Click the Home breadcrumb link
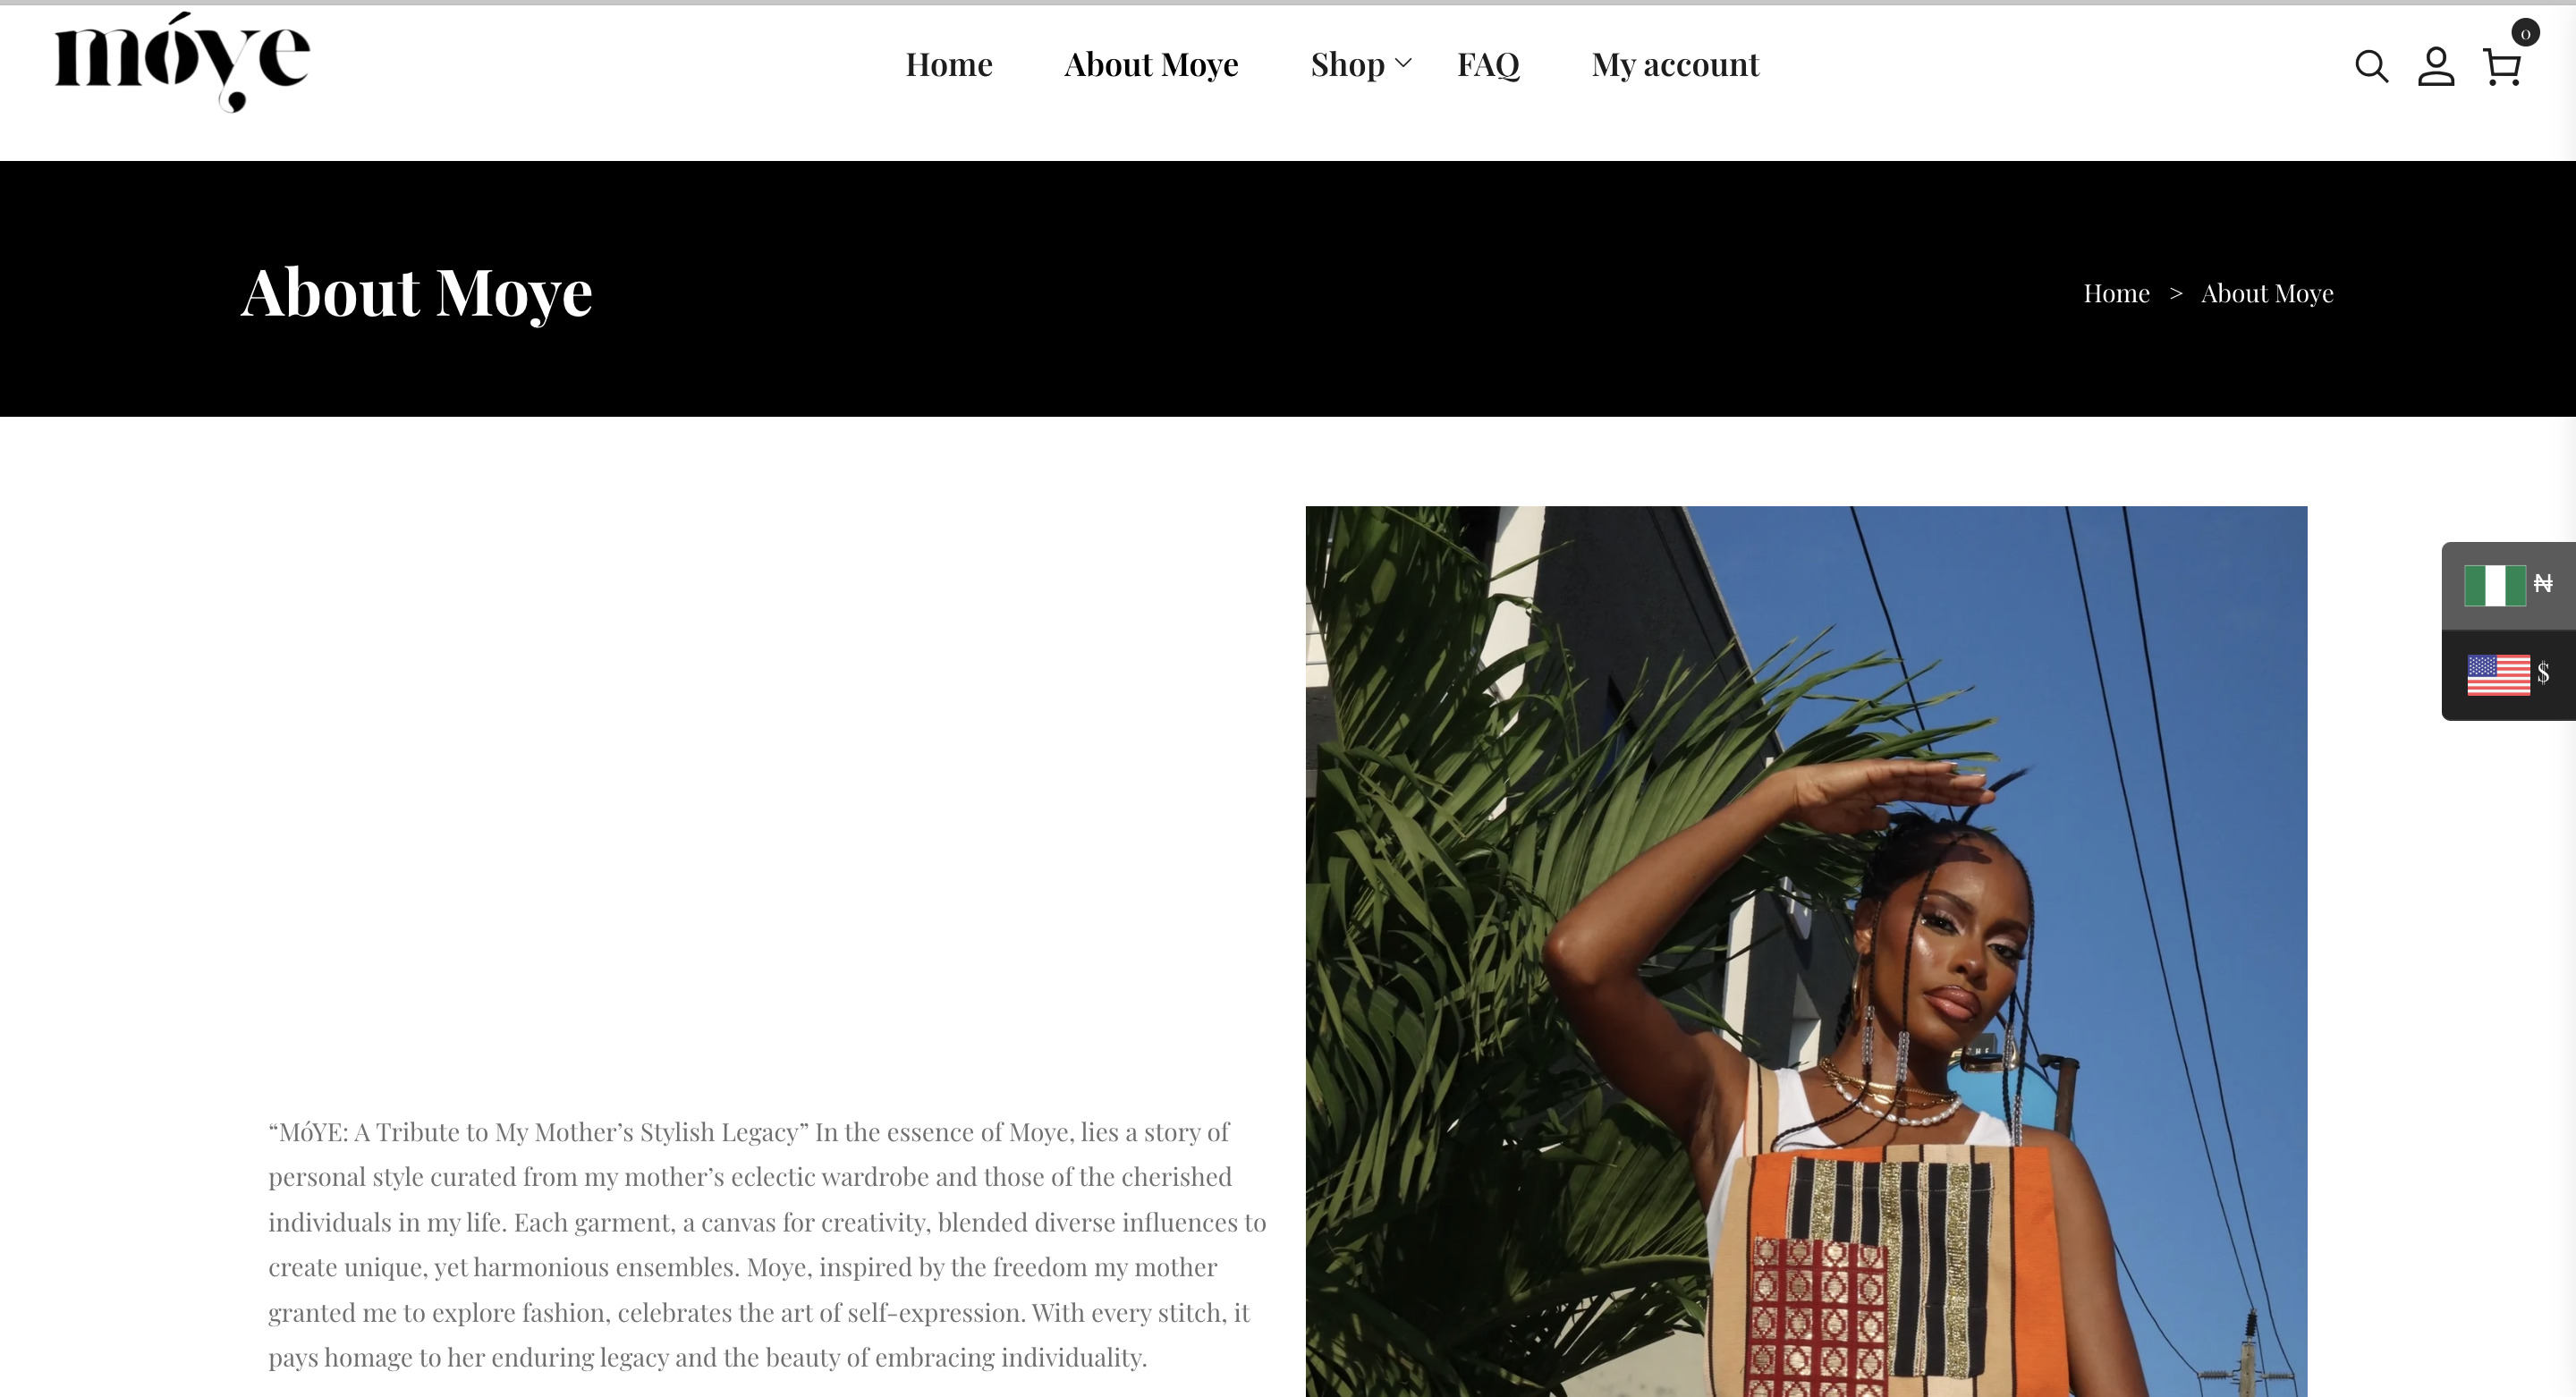Screen dimensions: 2576x1397 click(2116, 293)
